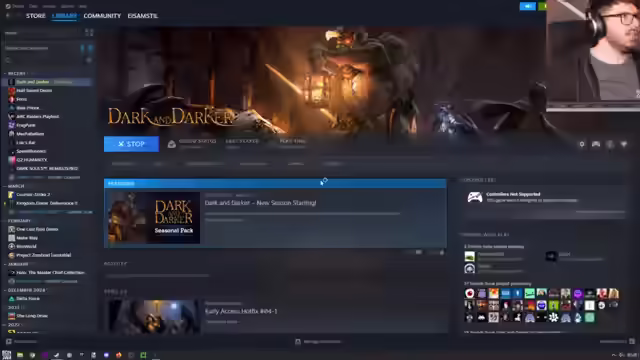
Task: Select DARK SOULS REMASTERED in library
Action: click(x=48, y=169)
